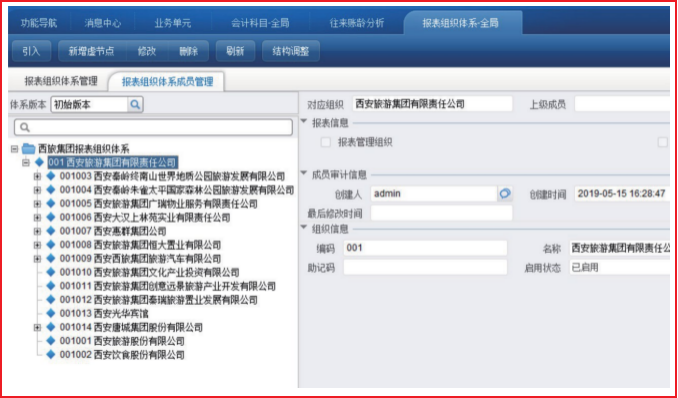Click diamond icon of 001003 node
Viewport: 678px width, 398px height.
pos(51,176)
